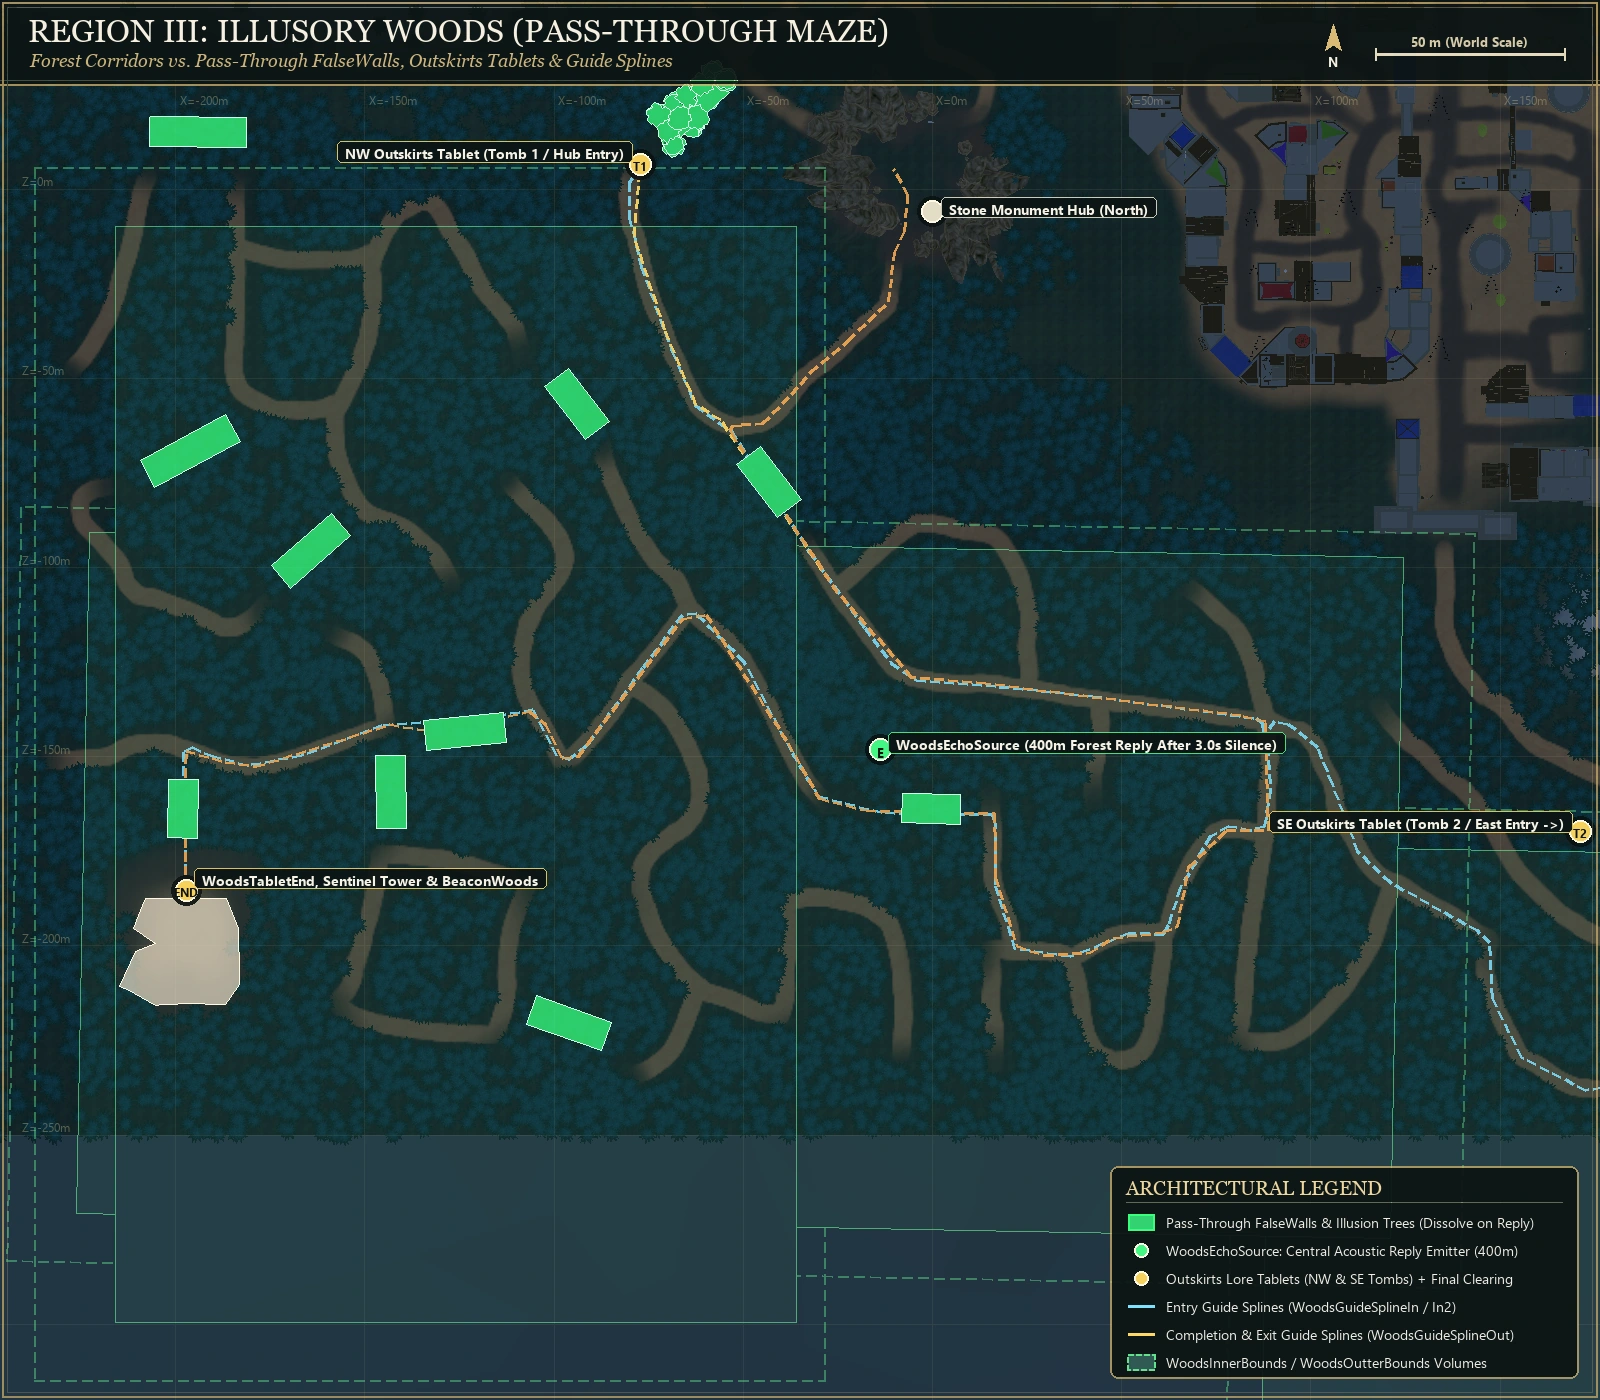Click the Completion & Exit Guide Splines text
Viewport: 1600px width, 1400px height.
[1340, 1335]
